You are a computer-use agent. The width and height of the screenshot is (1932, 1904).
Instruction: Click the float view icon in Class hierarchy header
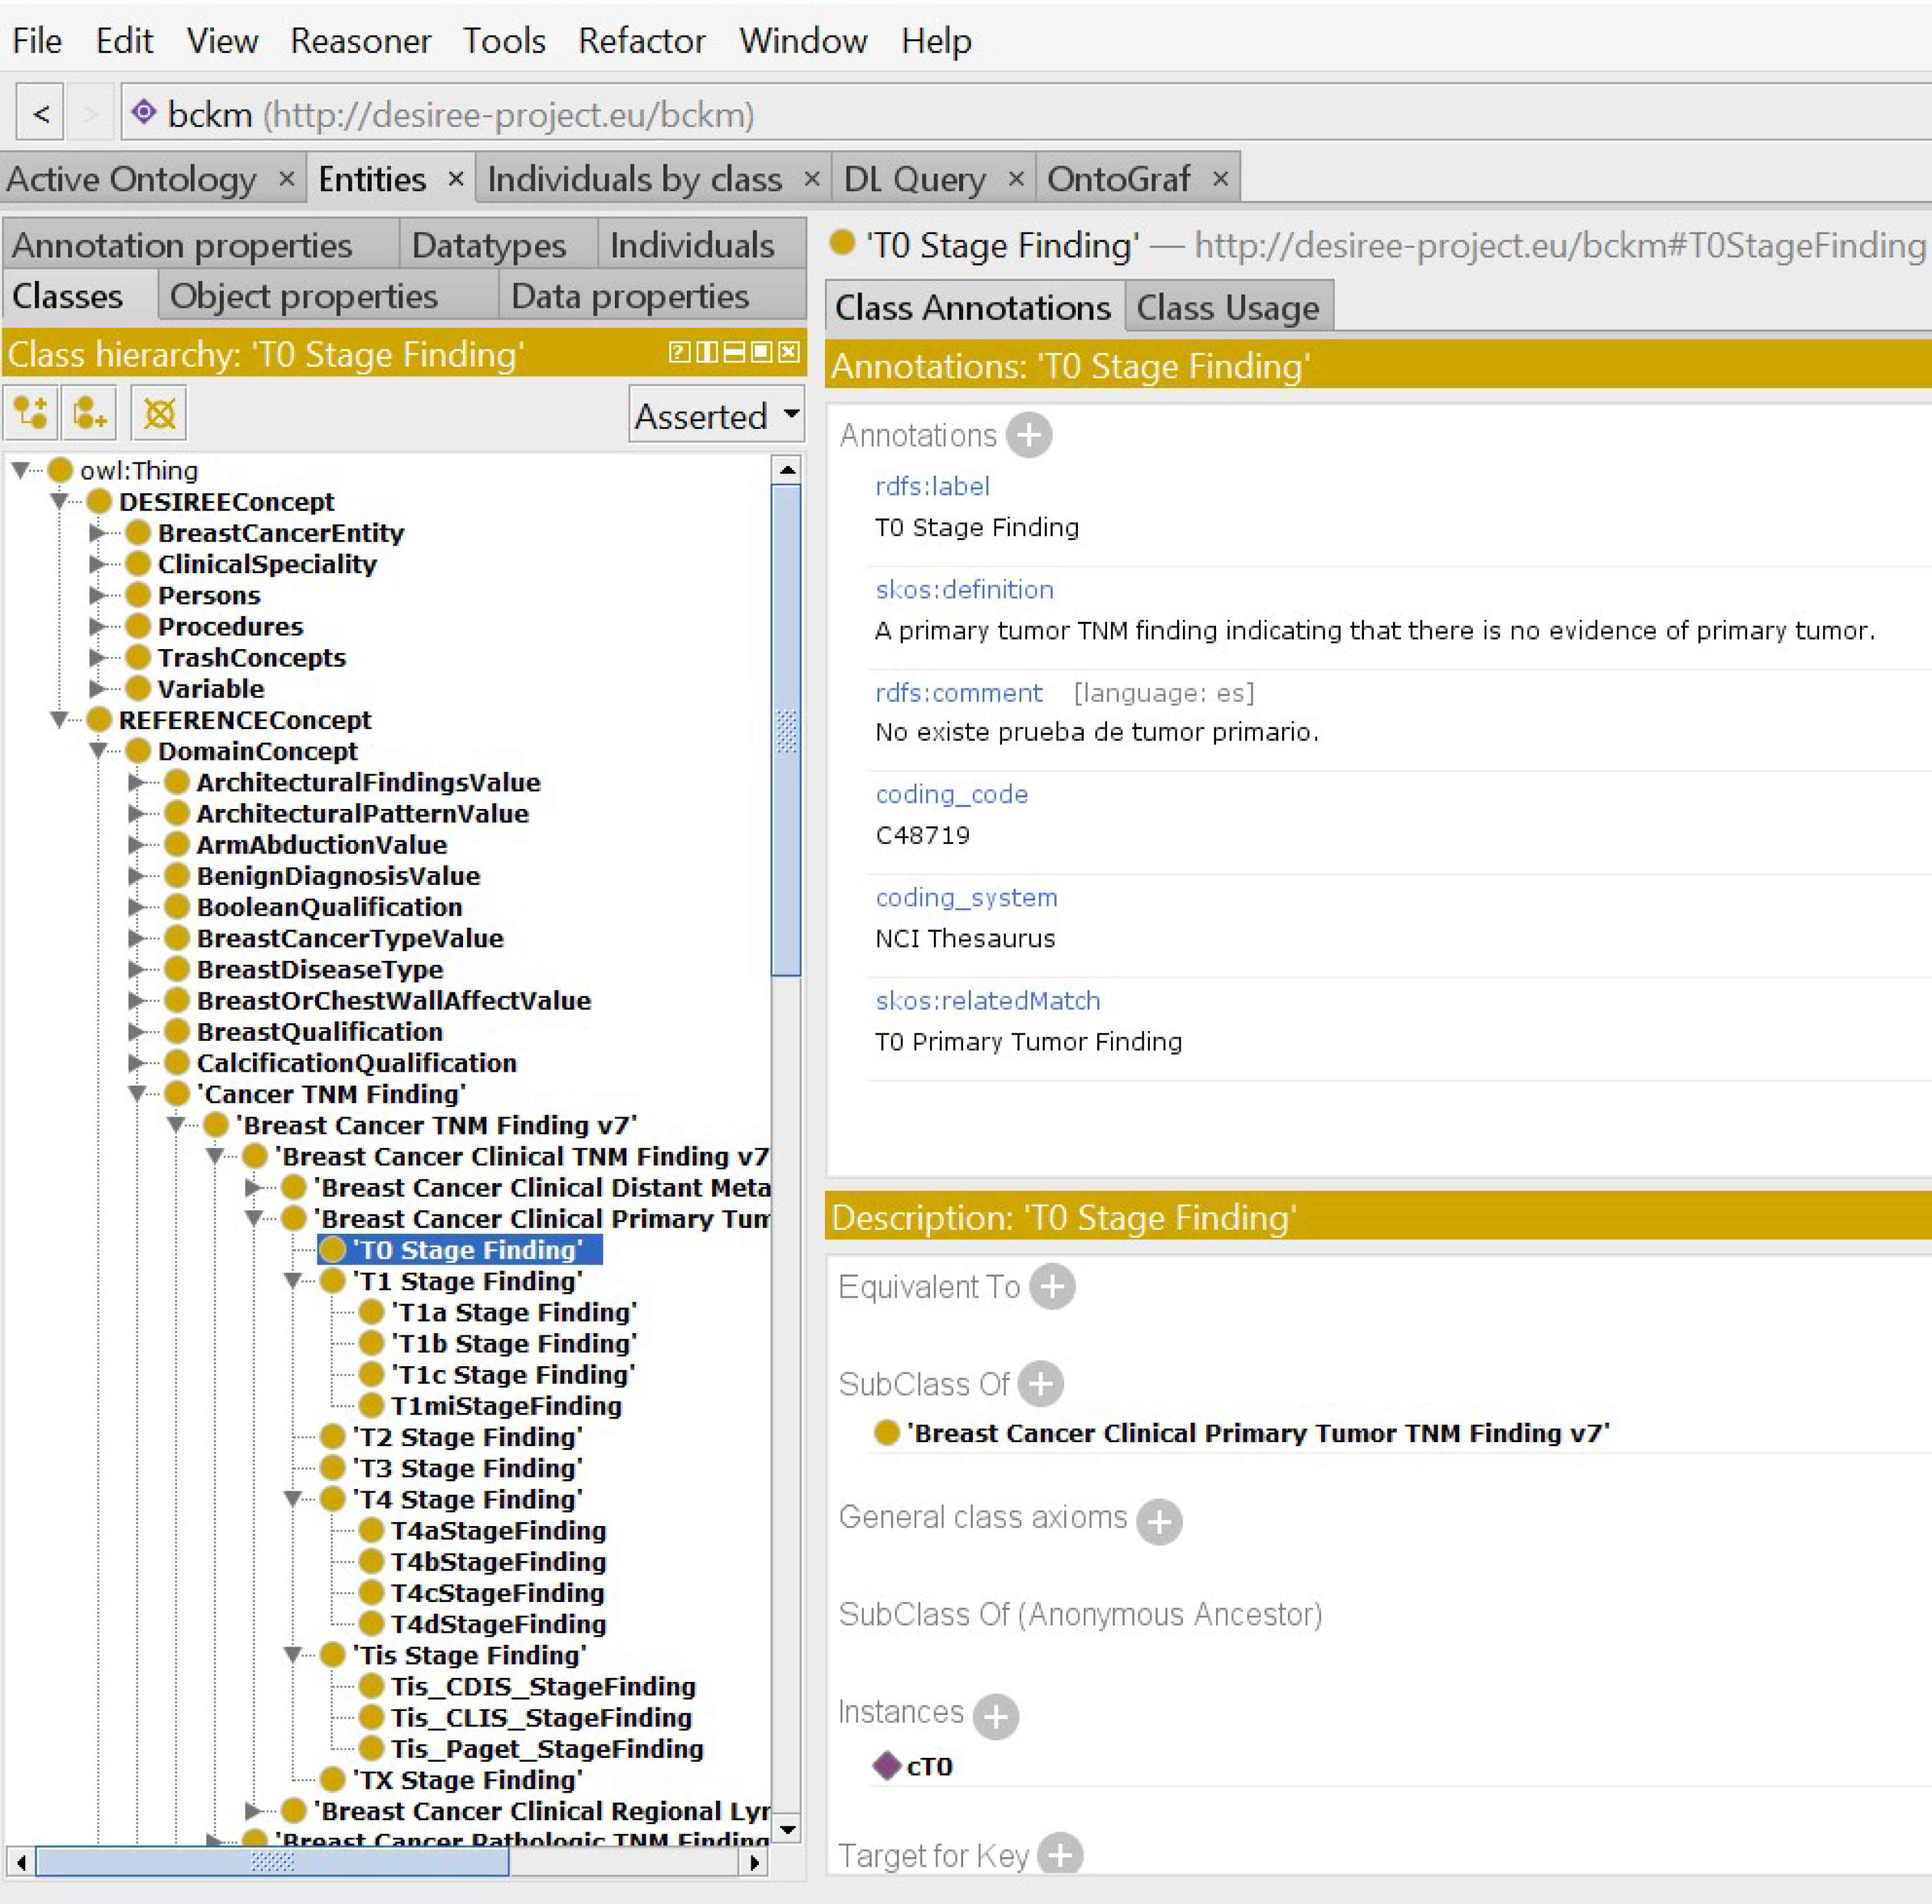click(x=761, y=352)
